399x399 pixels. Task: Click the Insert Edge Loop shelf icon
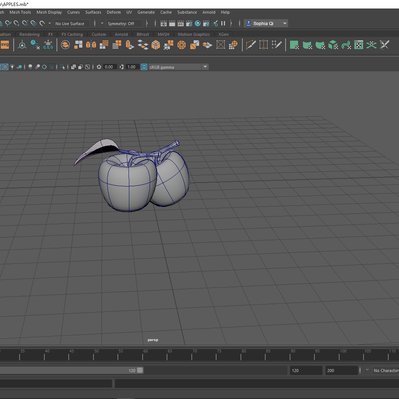click(x=264, y=45)
